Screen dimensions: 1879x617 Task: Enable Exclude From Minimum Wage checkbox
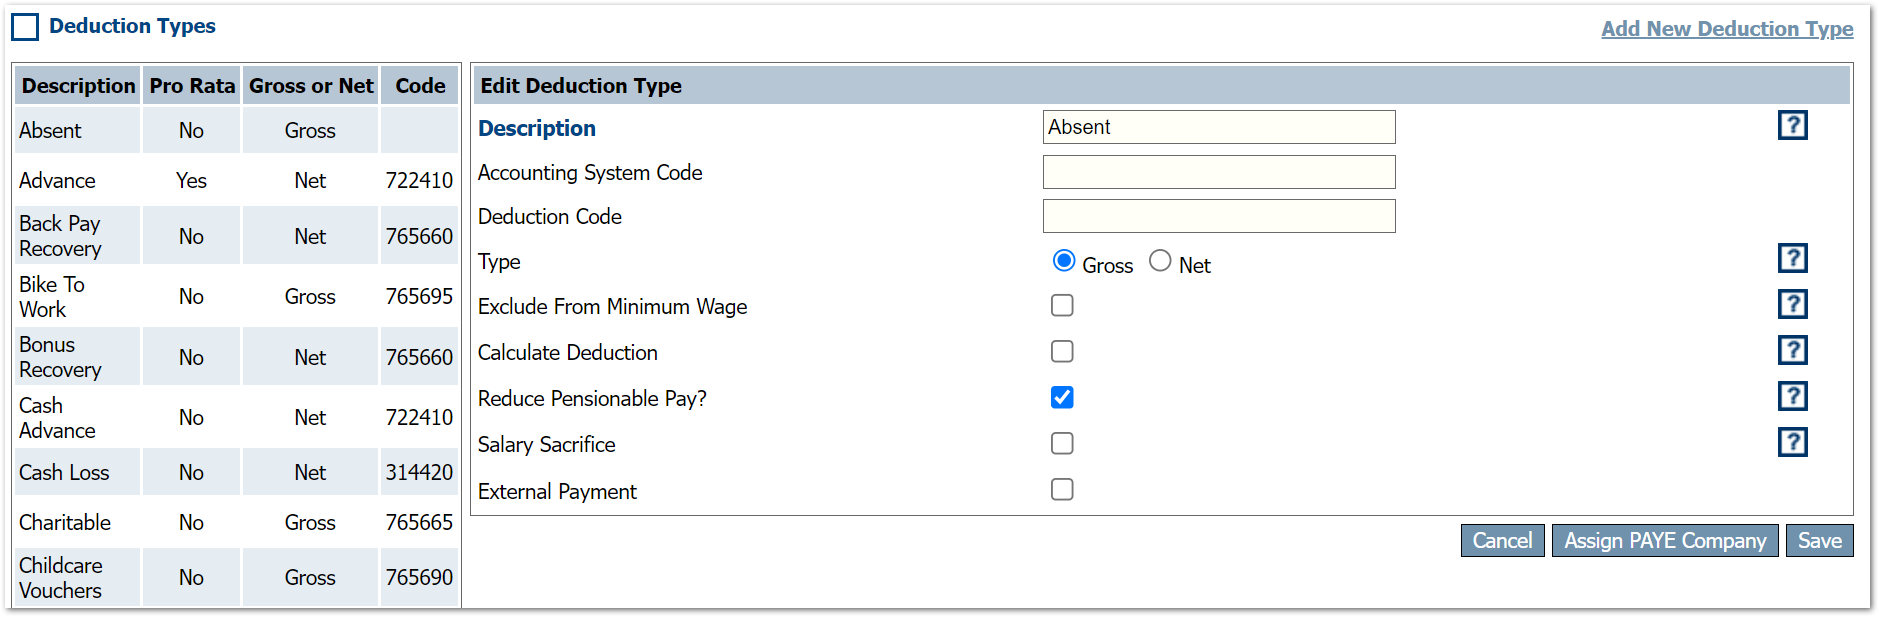[x=1062, y=305]
